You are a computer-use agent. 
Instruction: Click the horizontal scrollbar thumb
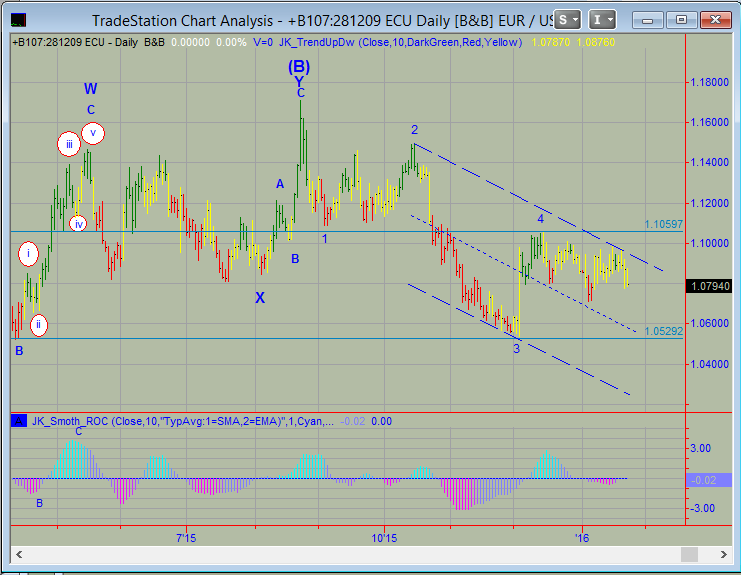tap(688, 555)
